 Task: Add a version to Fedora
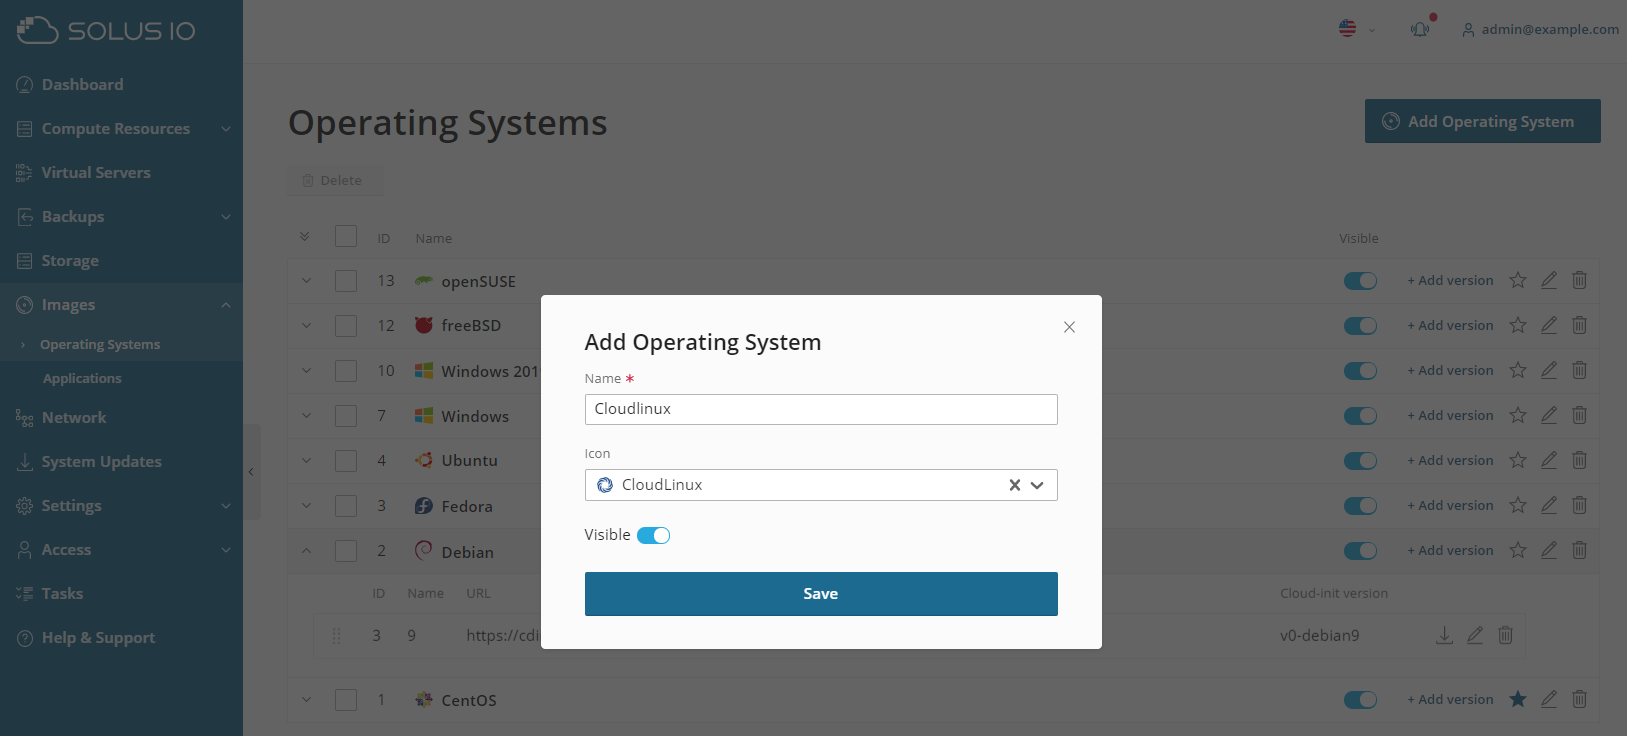1450,506
